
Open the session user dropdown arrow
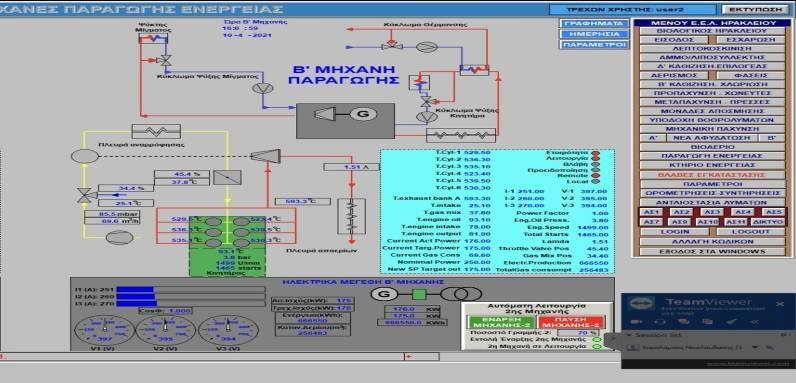[755, 347]
